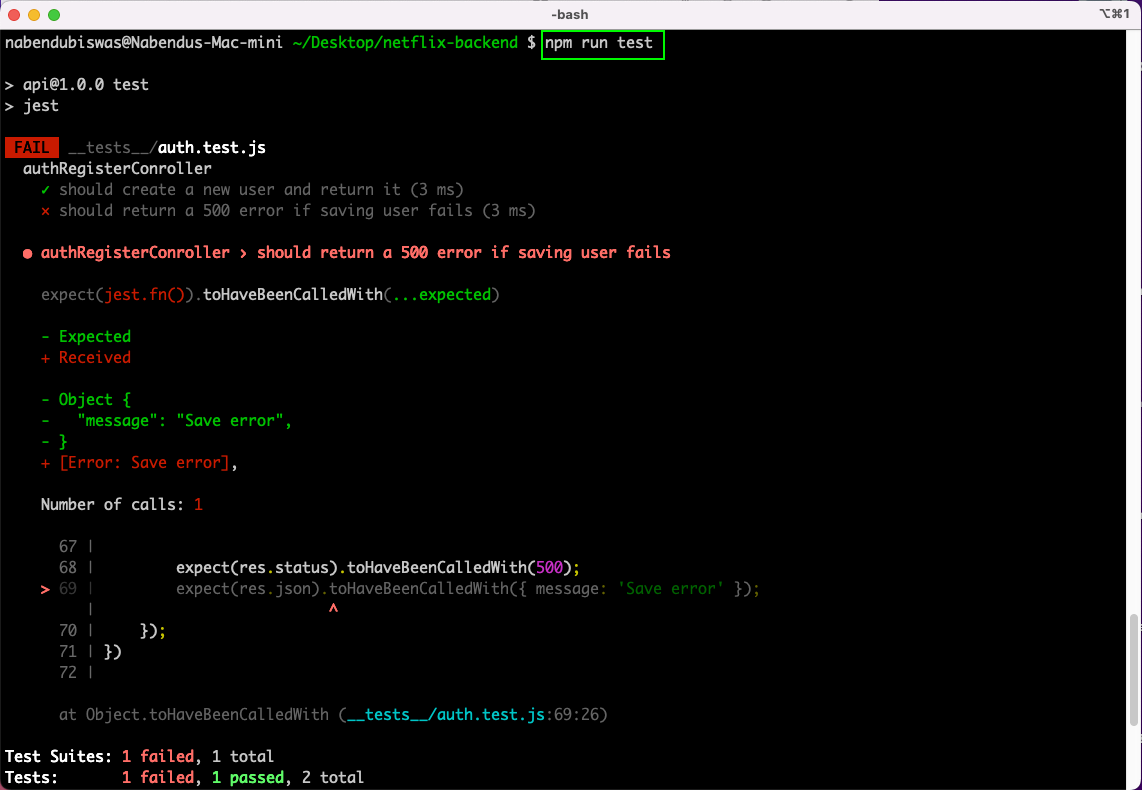This screenshot has width=1142, height=790.
Task: Click the 'npm run test' command text
Action: 599,43
